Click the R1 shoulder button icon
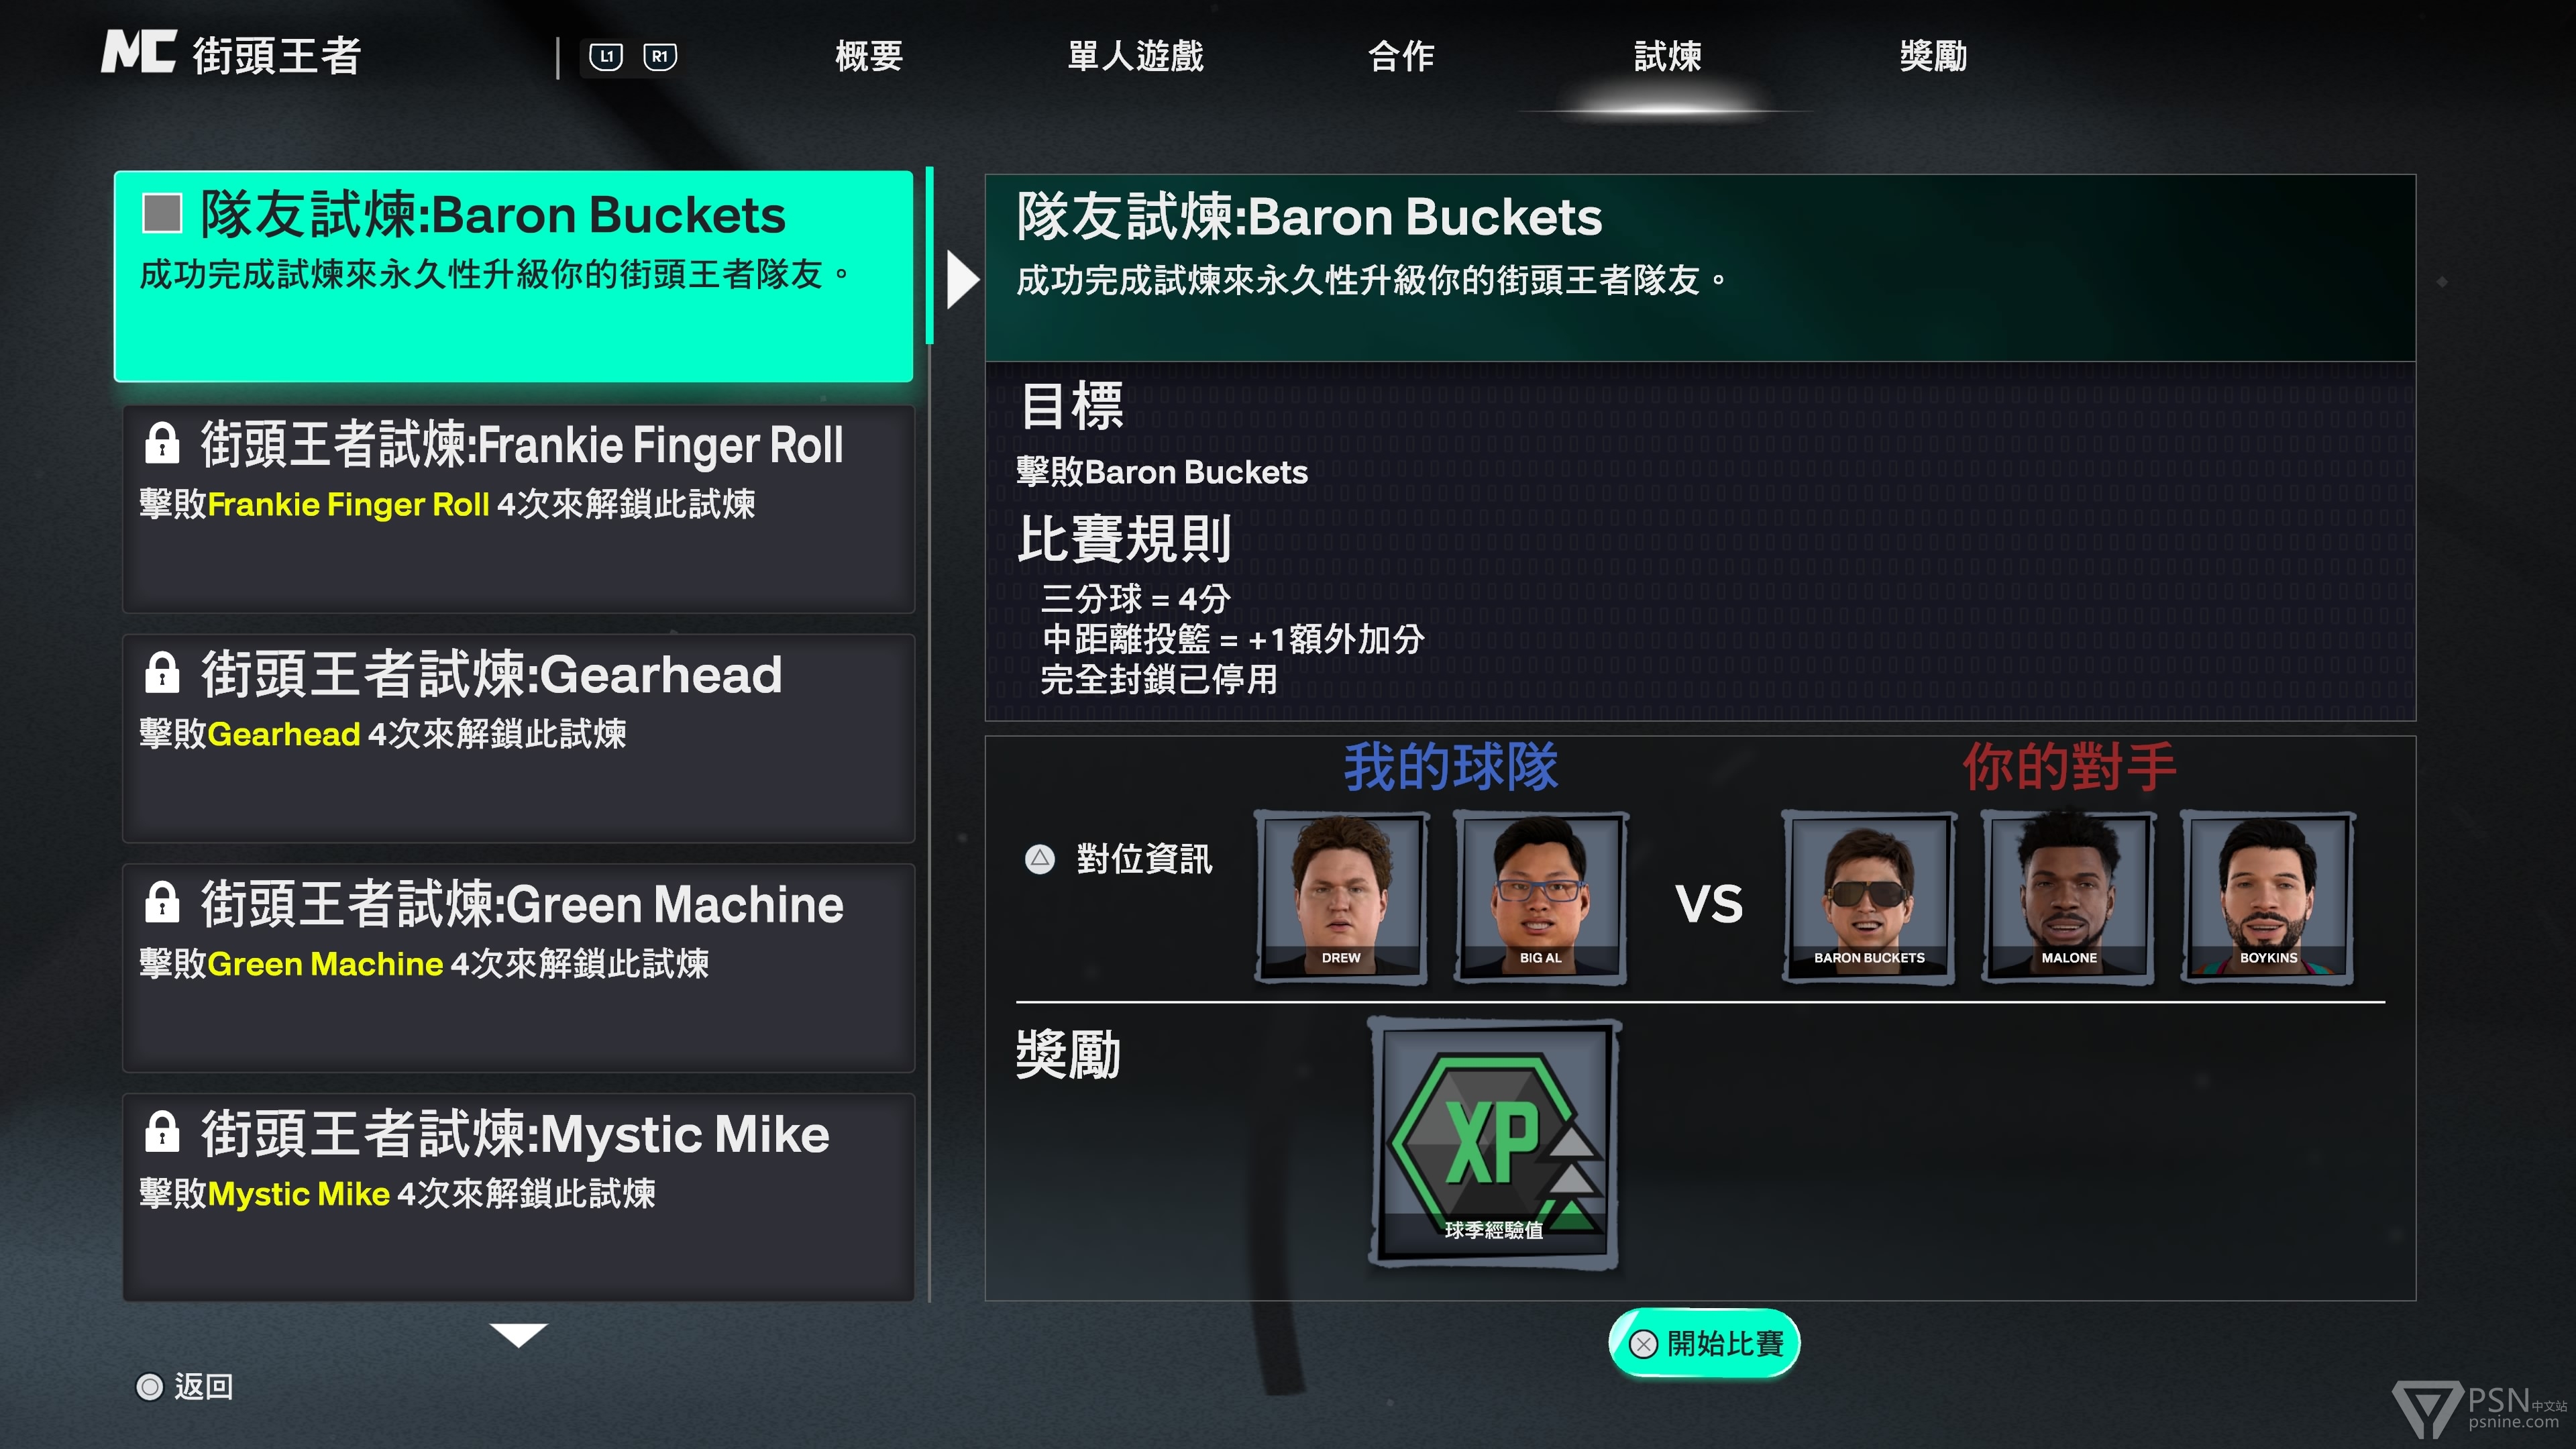2576x1449 pixels. click(x=660, y=57)
